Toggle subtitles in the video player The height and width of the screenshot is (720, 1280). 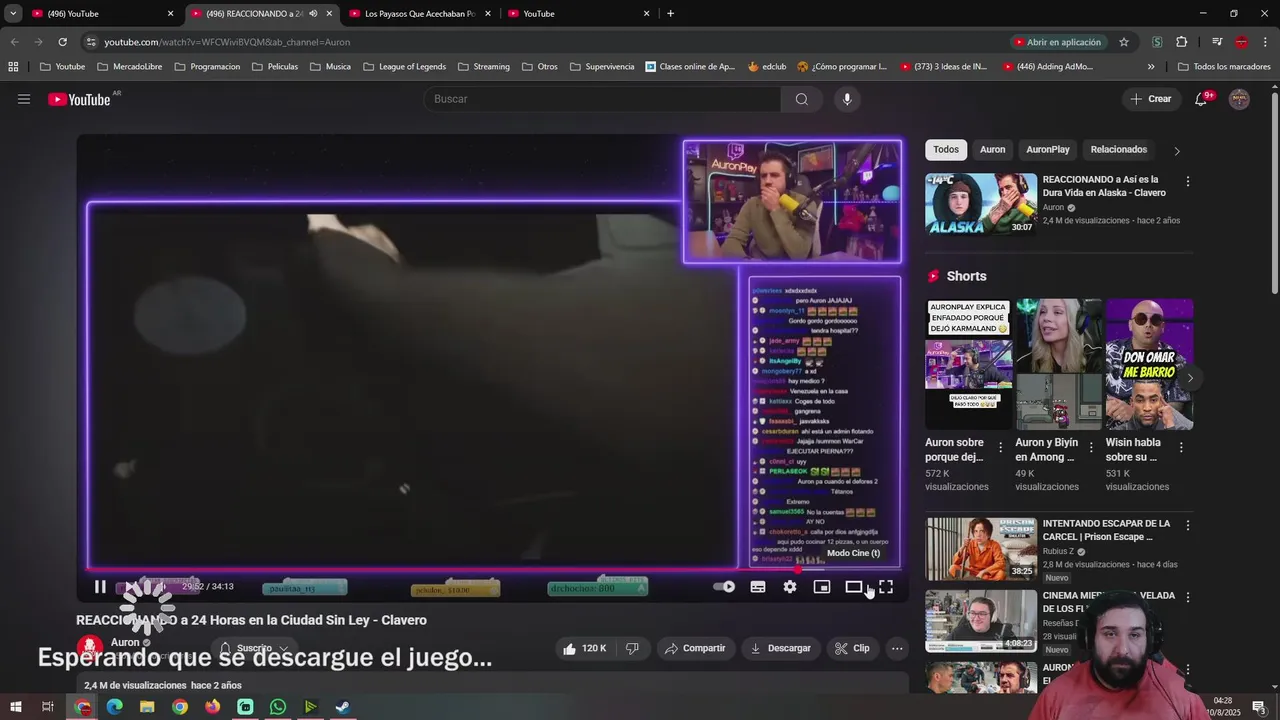click(758, 587)
